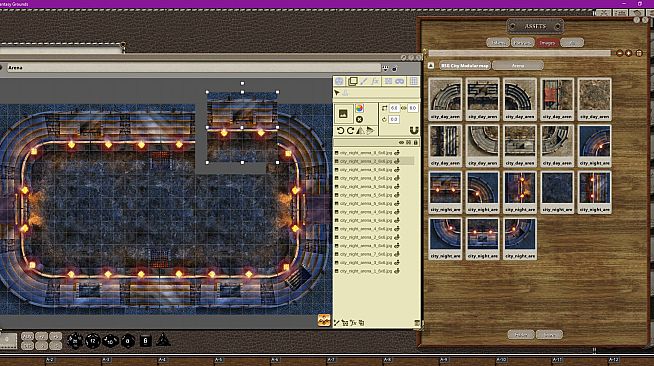Select first city_day_aren thumbnail in top row
Screen dimensions: 654x366
click(x=445, y=99)
